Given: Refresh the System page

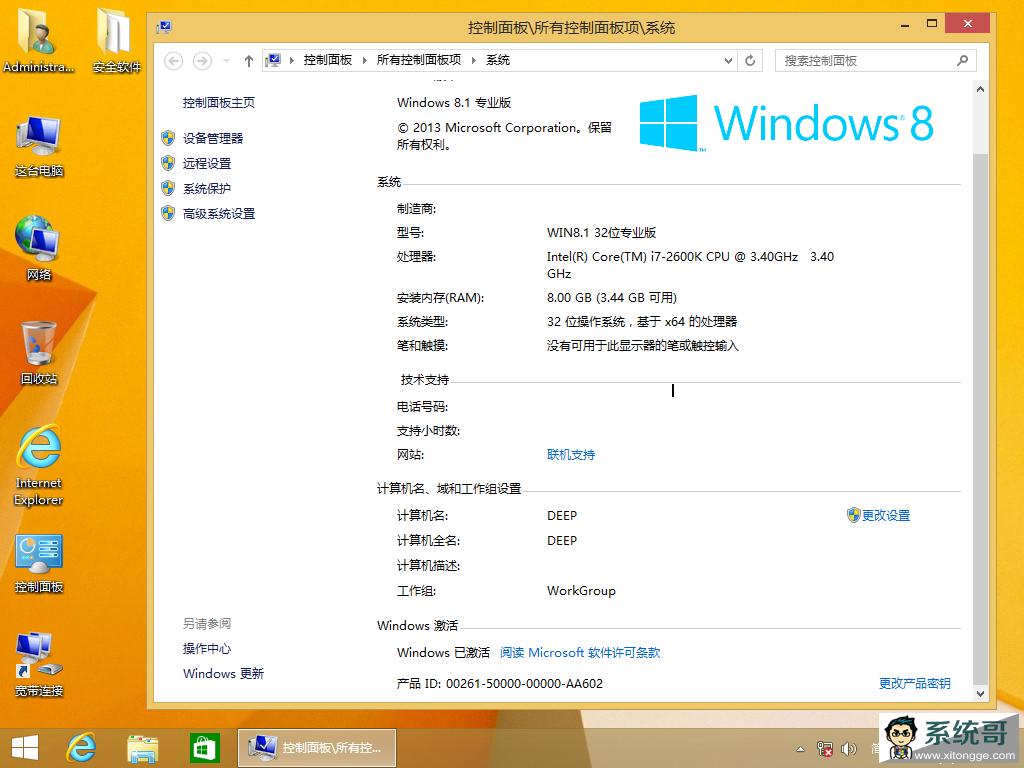Looking at the screenshot, I should coord(750,61).
